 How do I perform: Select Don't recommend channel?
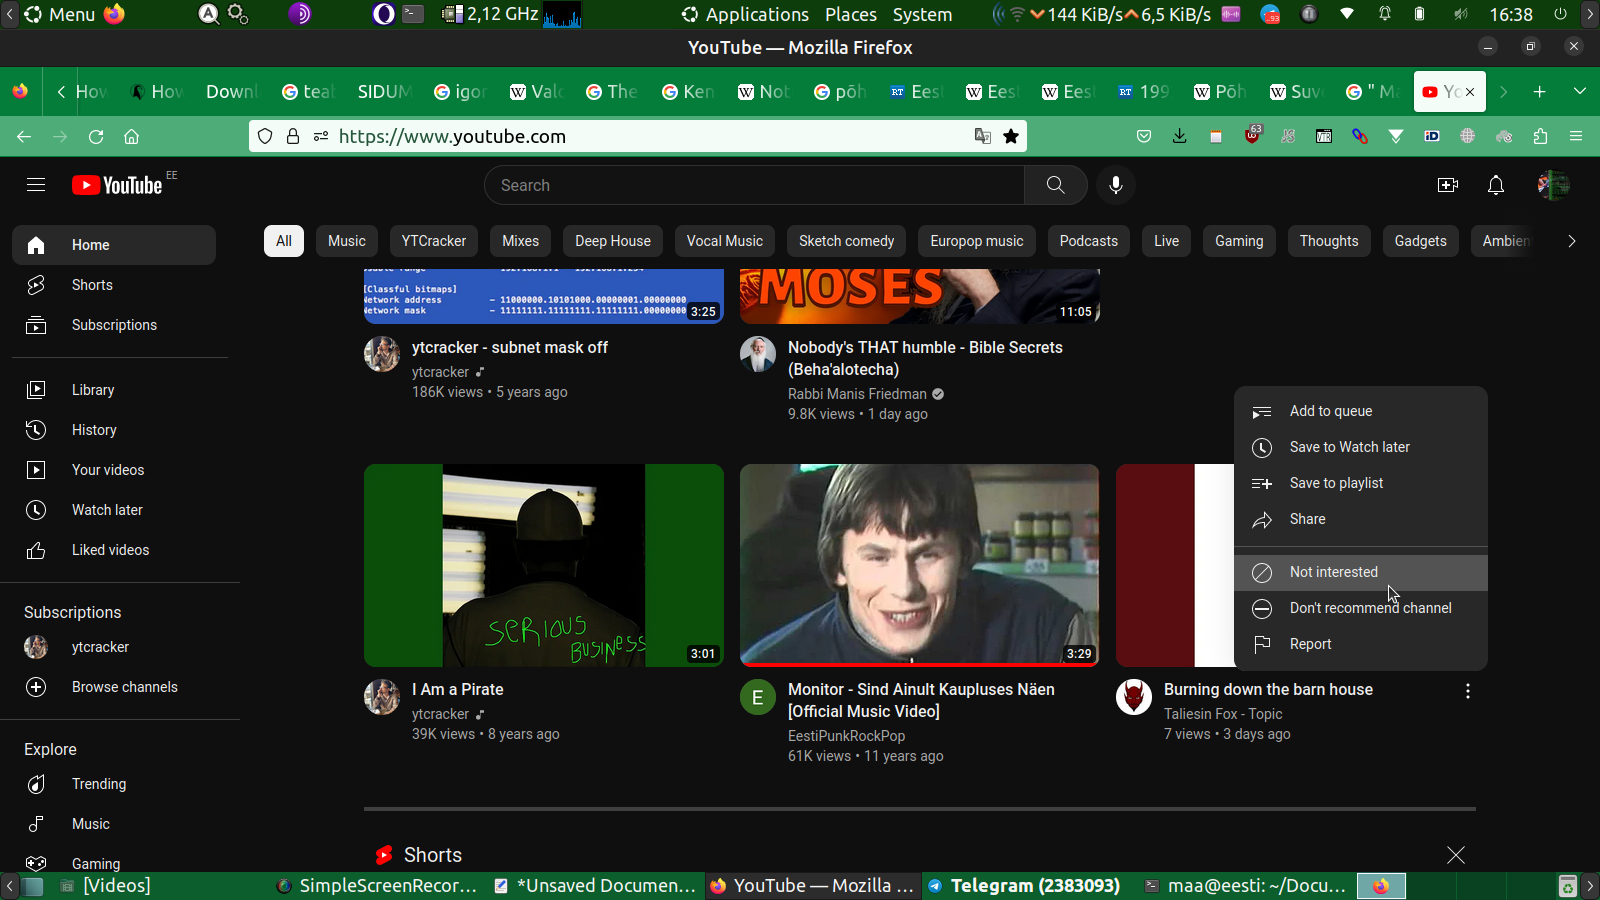(1361, 608)
